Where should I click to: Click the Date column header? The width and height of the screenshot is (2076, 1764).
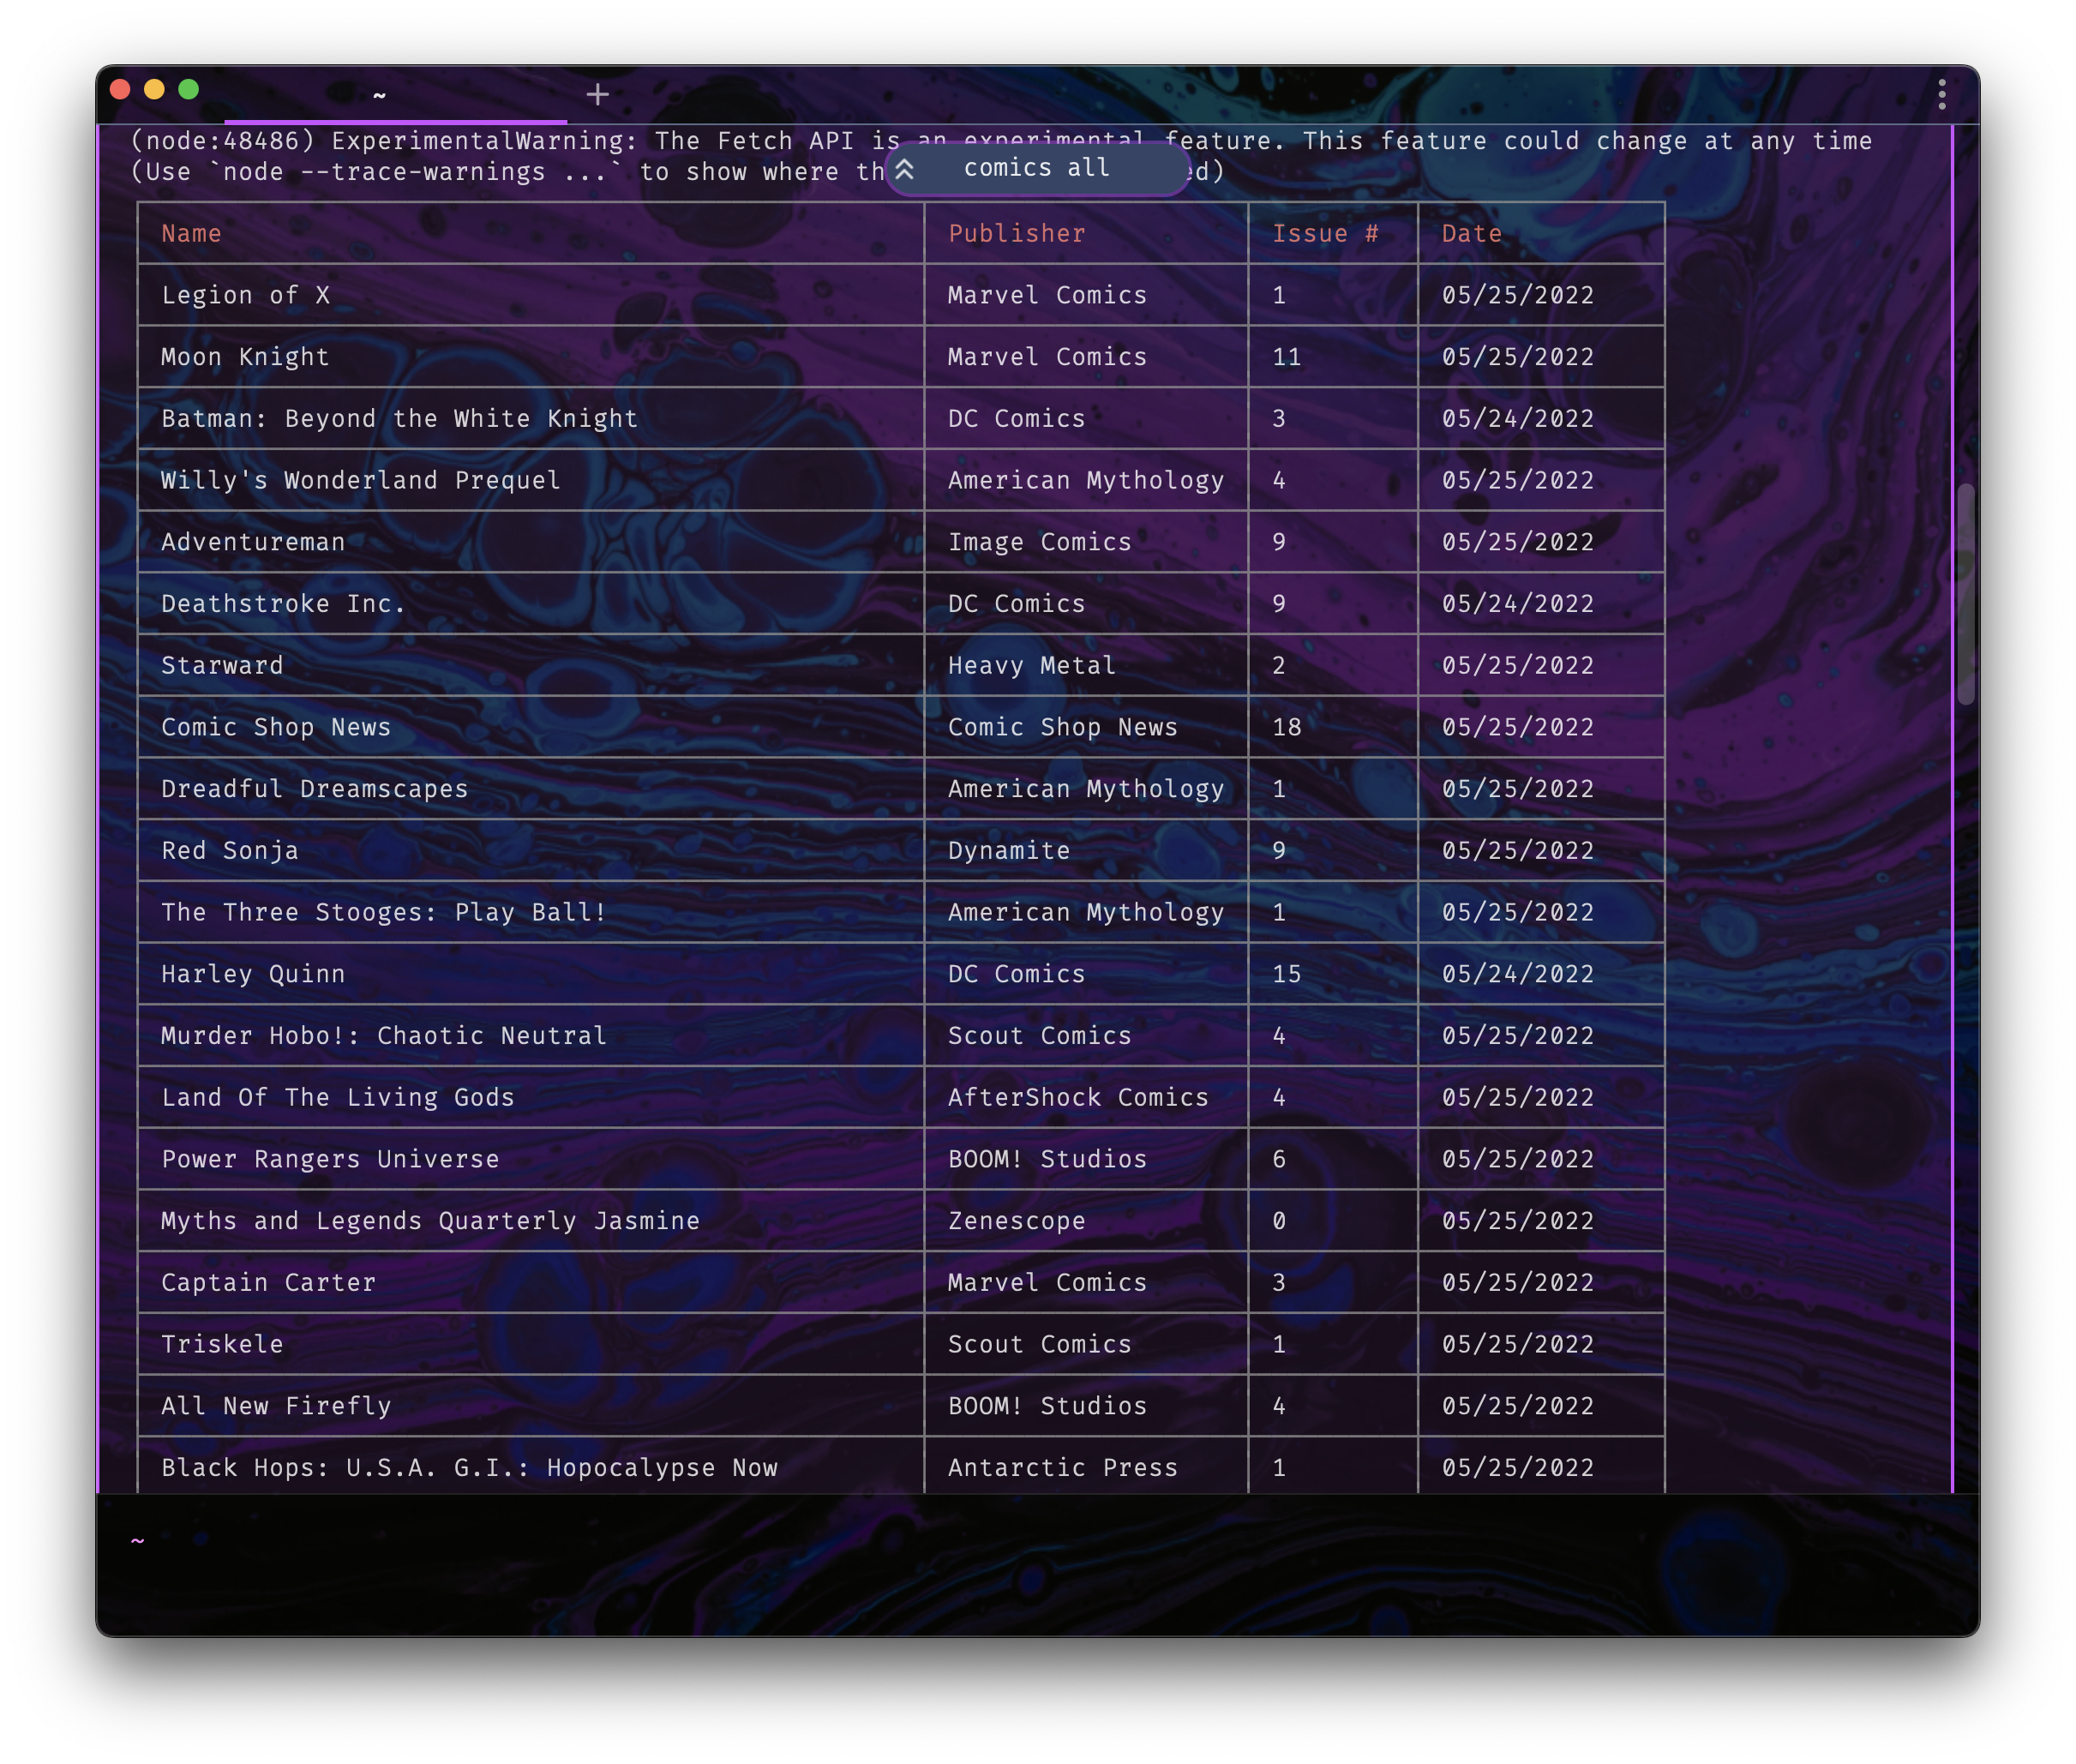[x=1471, y=234]
